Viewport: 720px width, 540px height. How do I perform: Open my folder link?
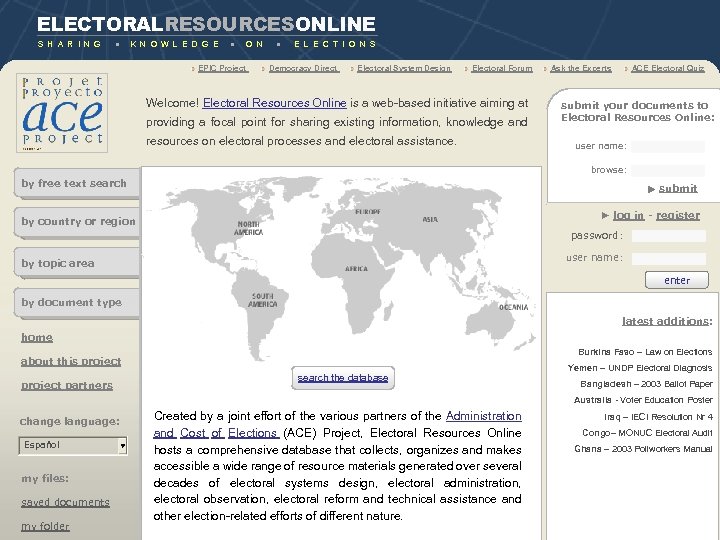click(45, 526)
